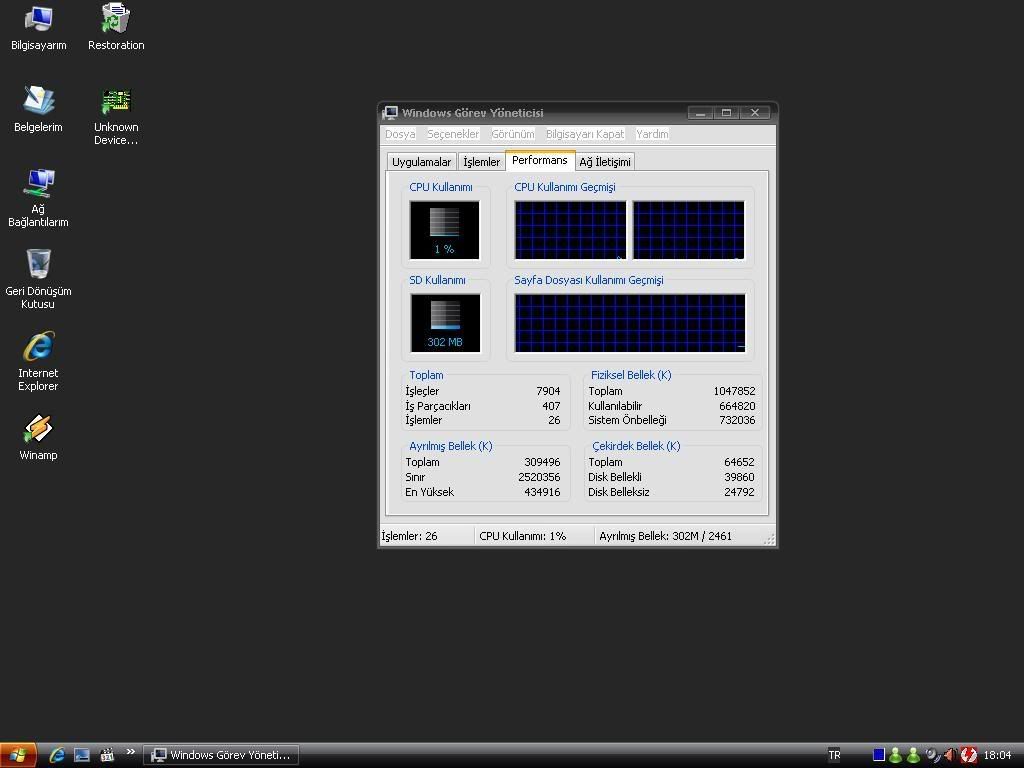
Task: Click the committed memory total 309496
Action: (x=542, y=462)
